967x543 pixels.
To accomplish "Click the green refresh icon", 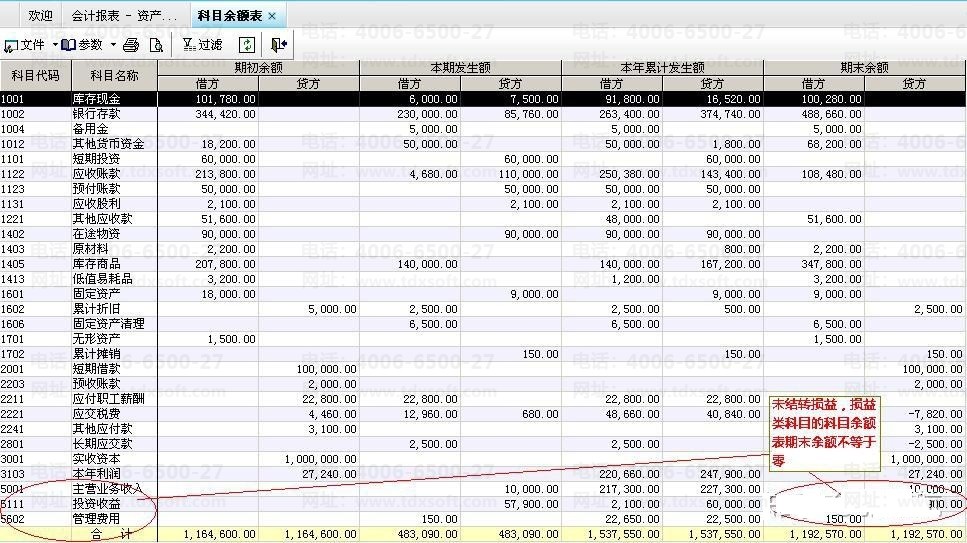I will coord(246,45).
